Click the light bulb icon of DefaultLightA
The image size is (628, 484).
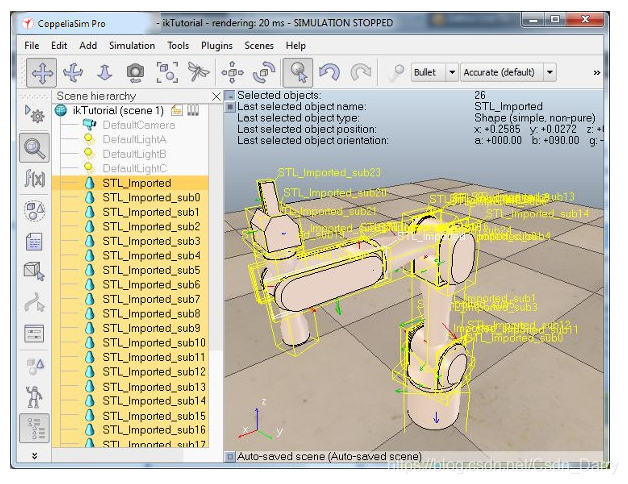pyautogui.click(x=89, y=139)
